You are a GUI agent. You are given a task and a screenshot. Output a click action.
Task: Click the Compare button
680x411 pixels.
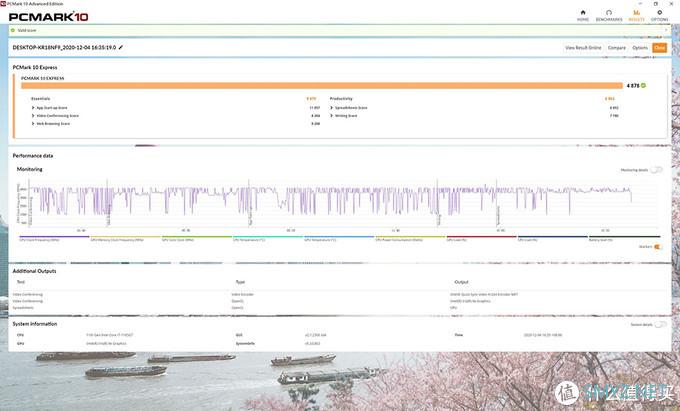617,48
